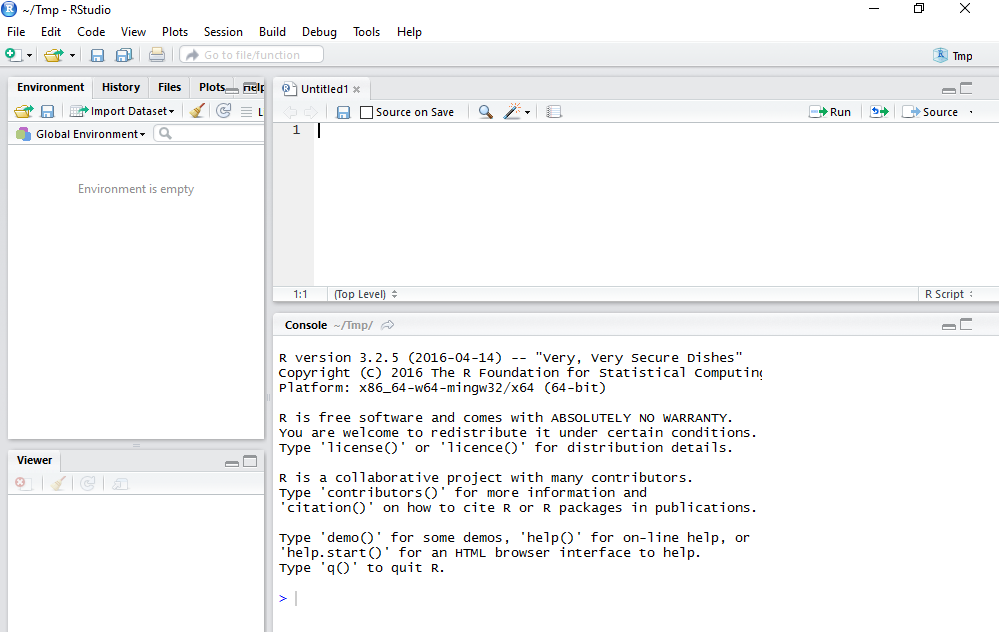Click the Source button
This screenshot has width=999, height=632.
930,112
